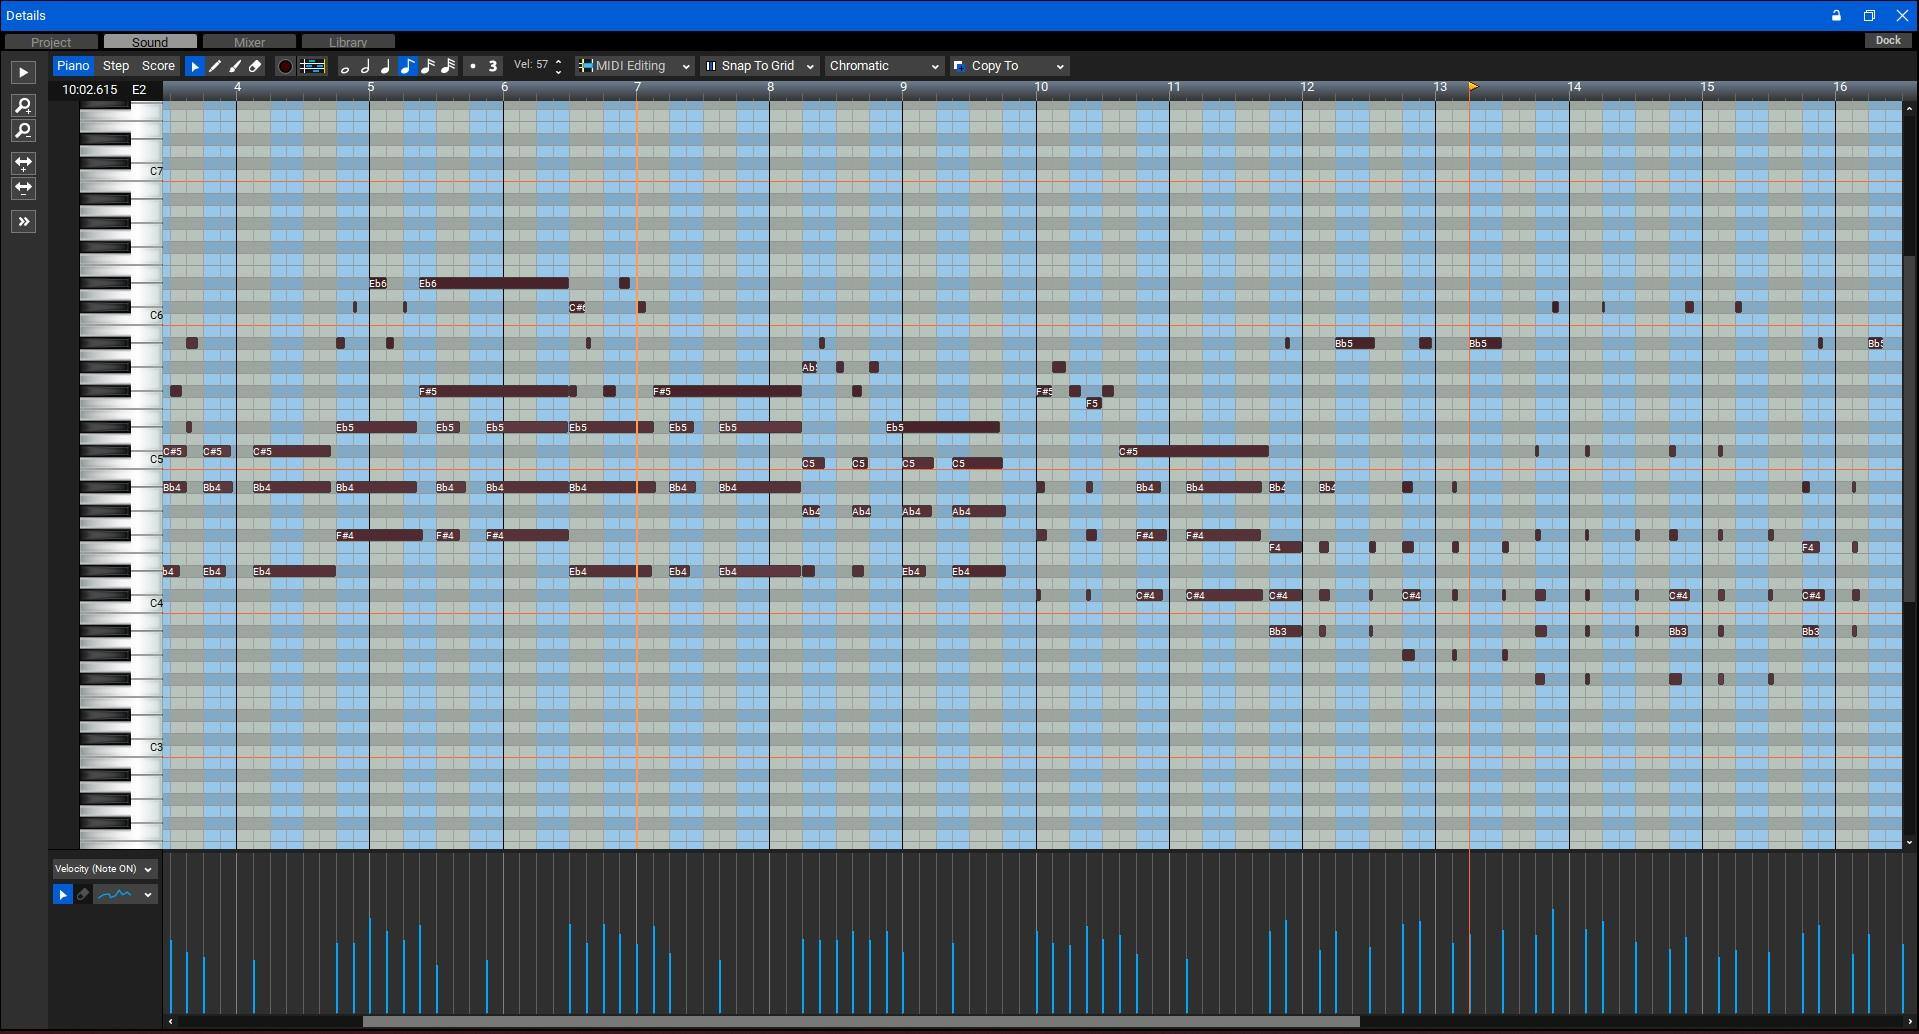Open the Copy To menu button
This screenshot has width=1919, height=1034.
1009,66
